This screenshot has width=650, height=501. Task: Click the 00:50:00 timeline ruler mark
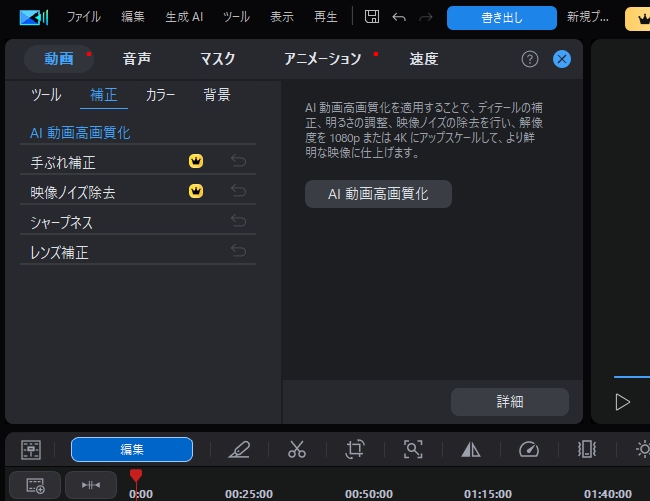pos(369,494)
